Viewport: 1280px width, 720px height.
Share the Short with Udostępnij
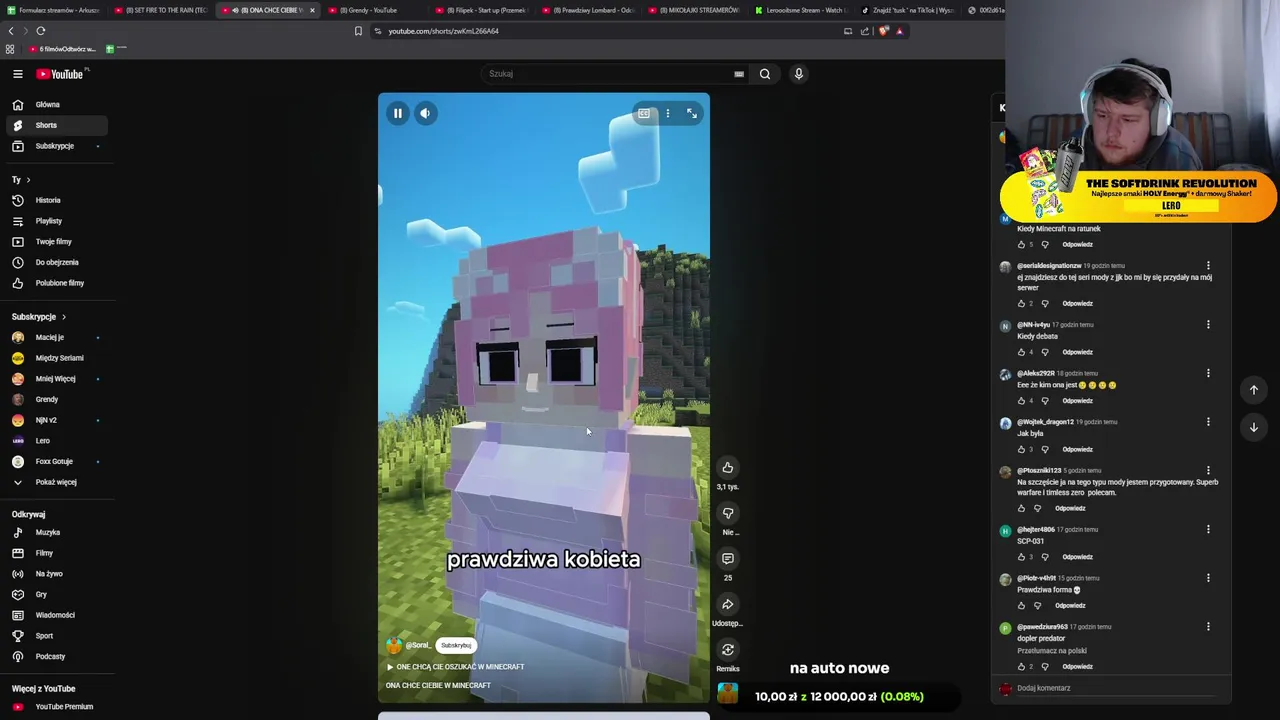(728, 604)
